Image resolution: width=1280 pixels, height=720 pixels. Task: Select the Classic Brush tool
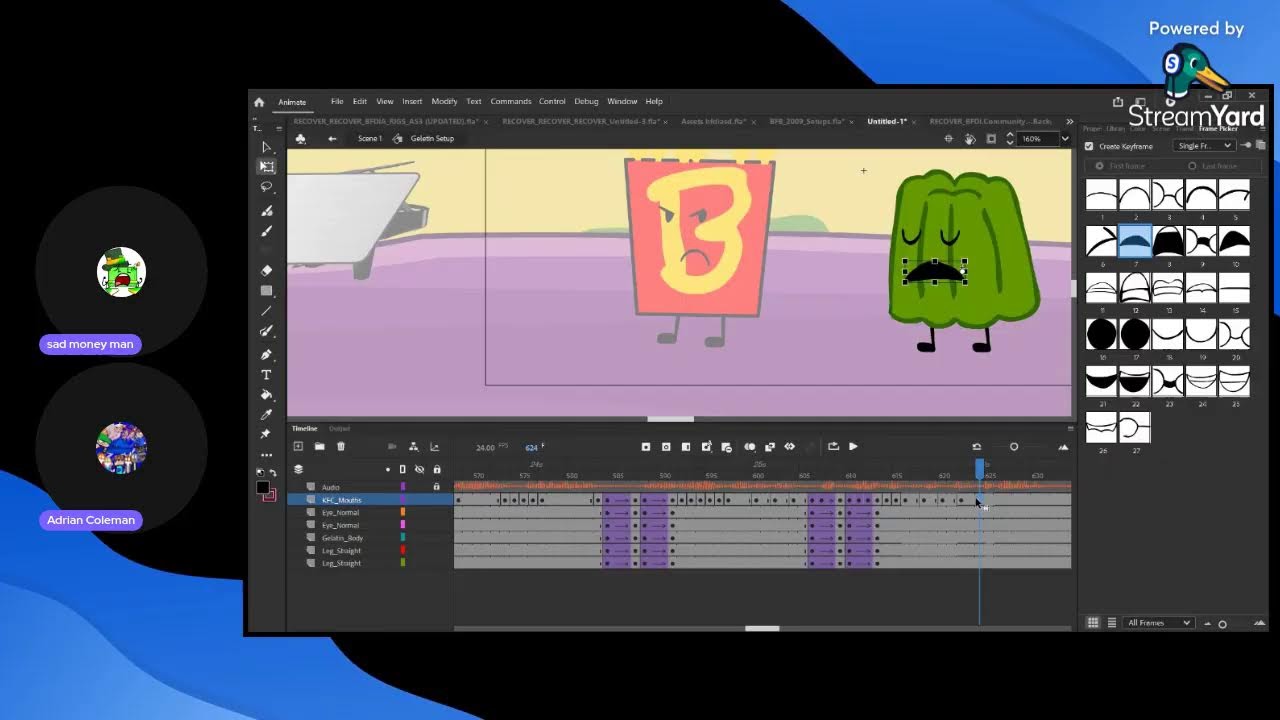(x=267, y=231)
